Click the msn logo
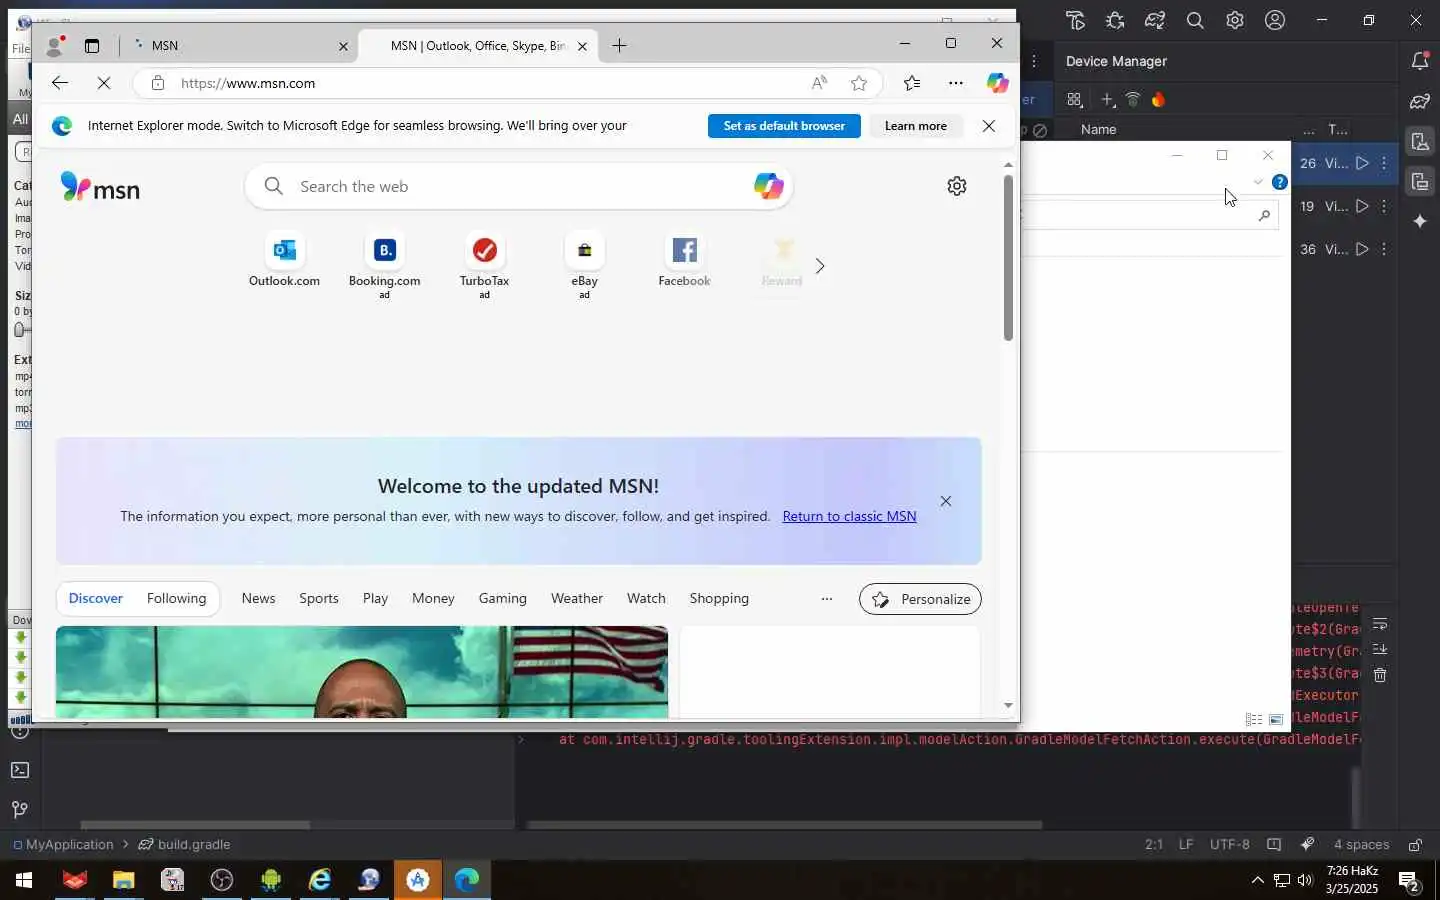This screenshot has height=900, width=1440. [x=100, y=187]
